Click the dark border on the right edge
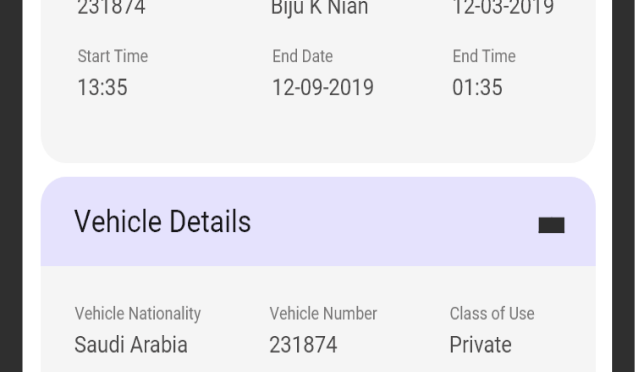 tap(624, 186)
